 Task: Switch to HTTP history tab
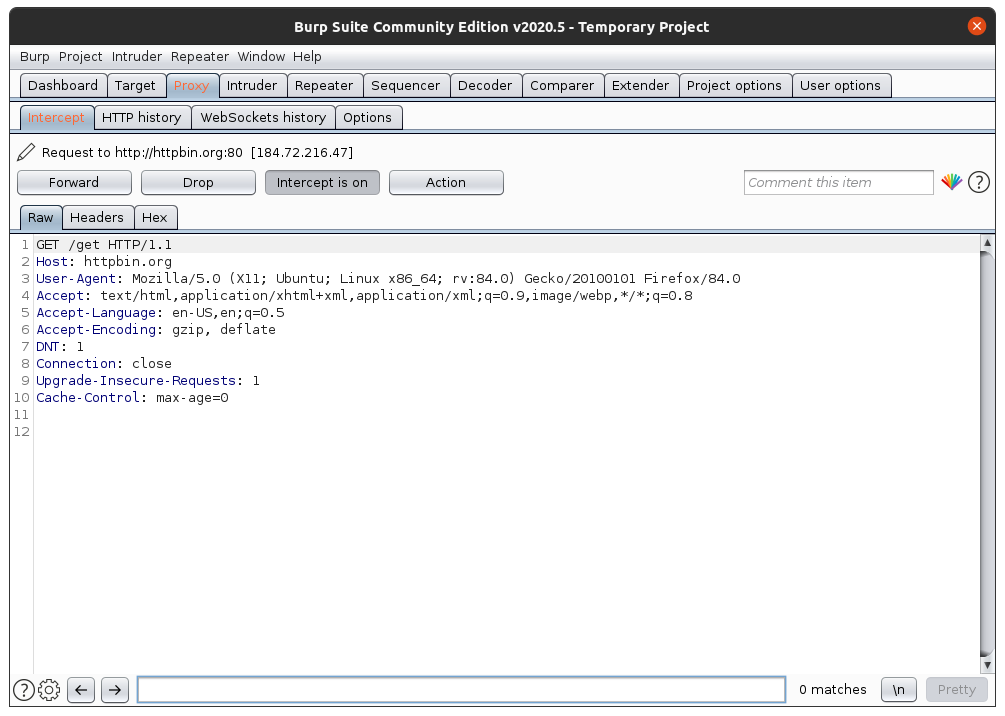click(x=141, y=117)
